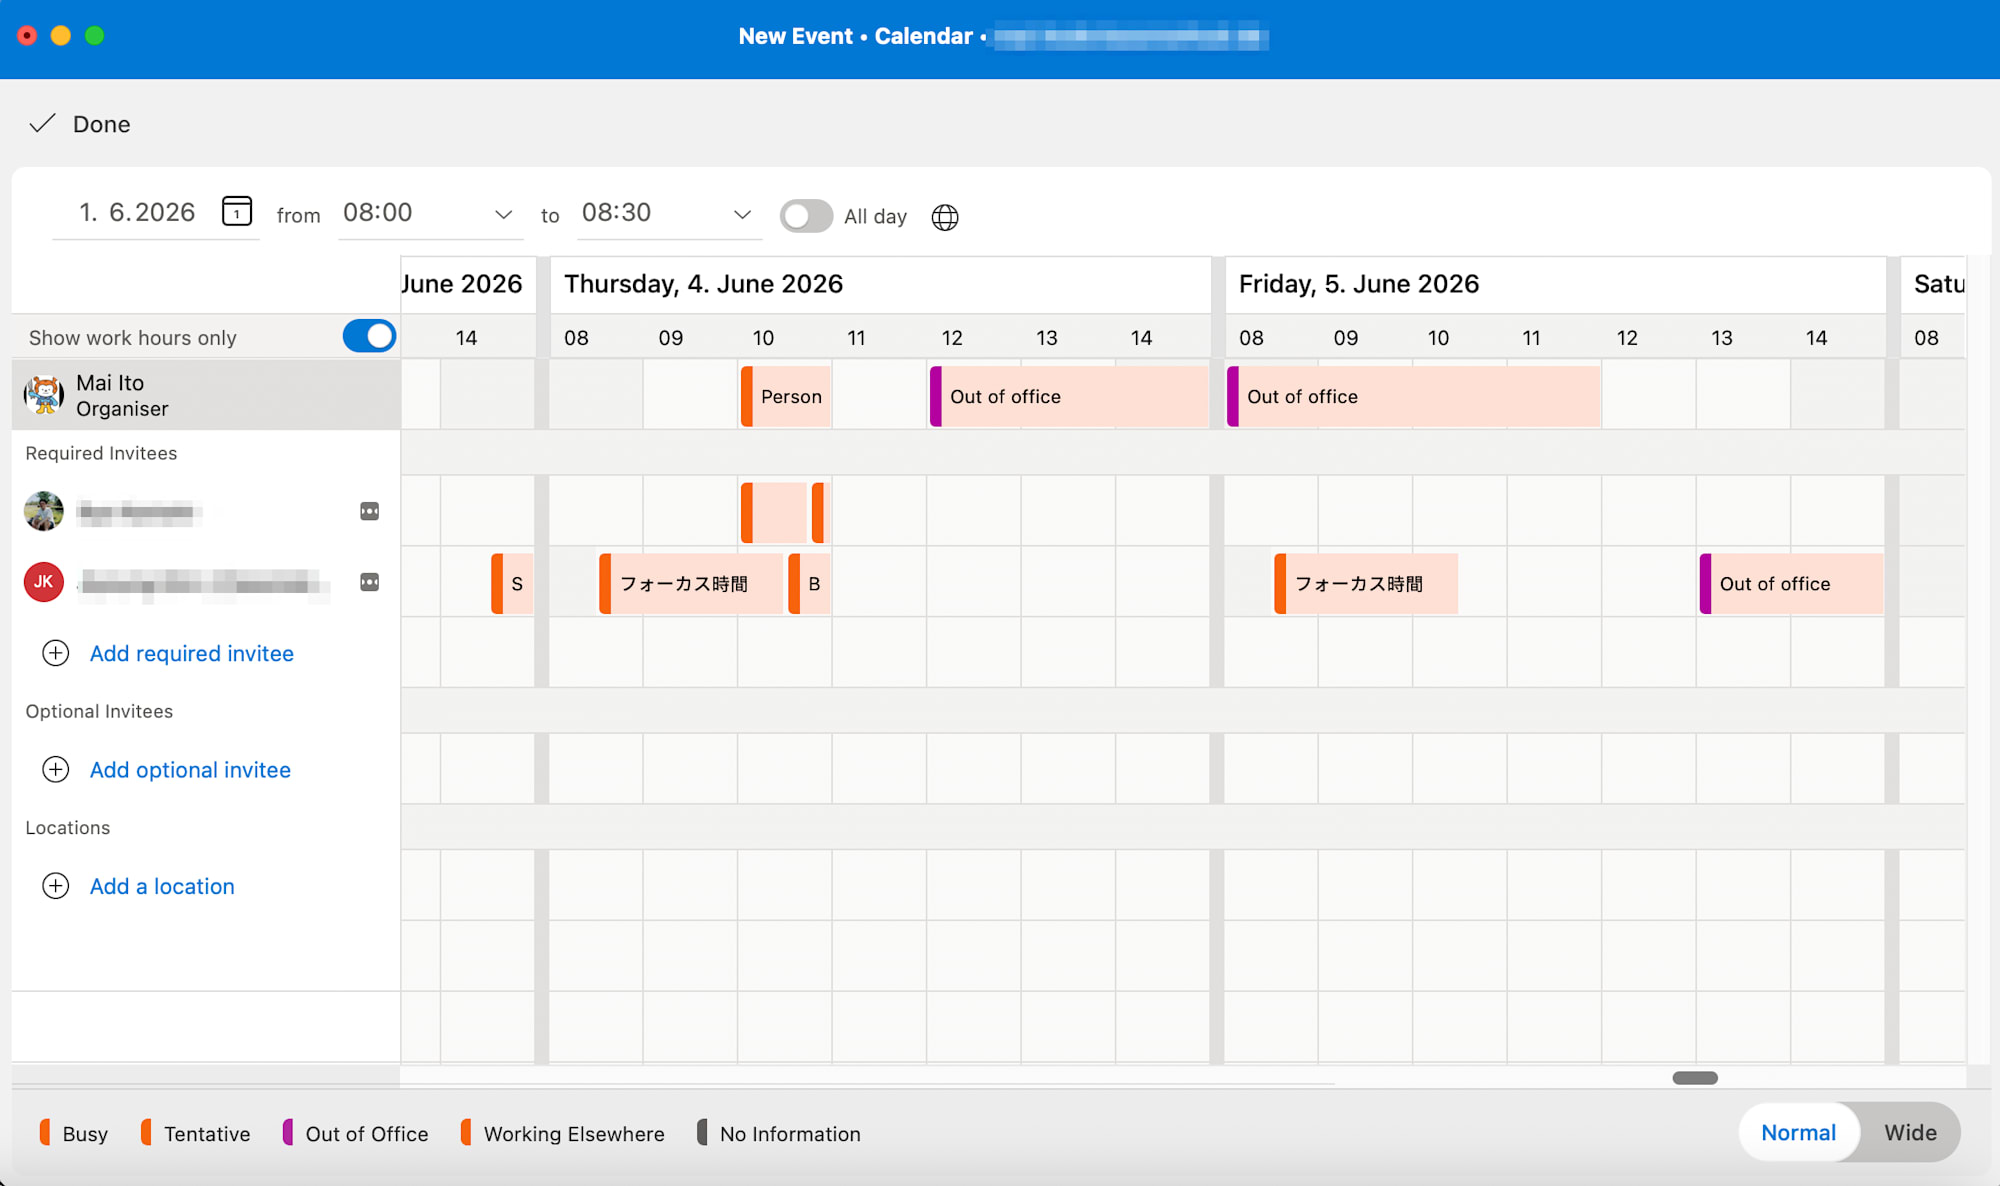Viewport: 2000px width, 1186px height.
Task: Click the 1. 6. 2026 date field
Action: coord(137,212)
